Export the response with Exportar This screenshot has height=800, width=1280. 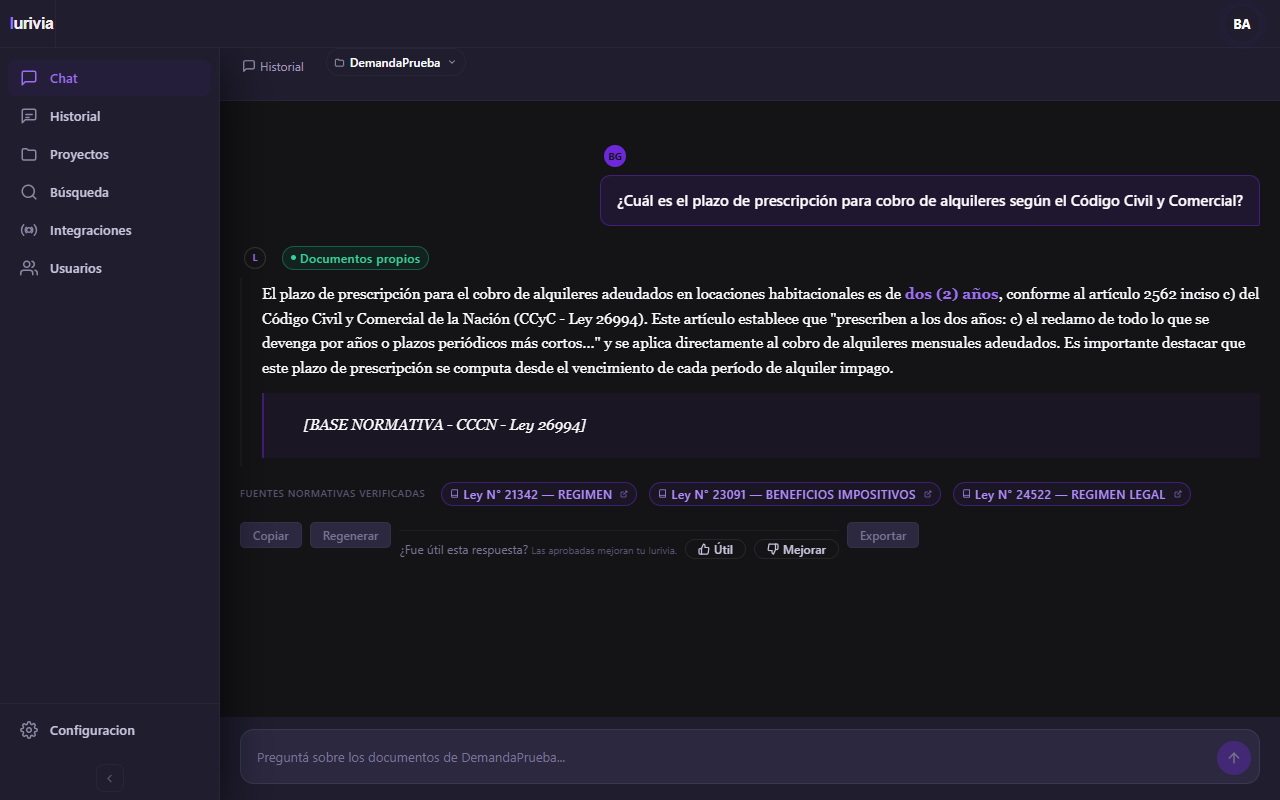click(x=883, y=535)
